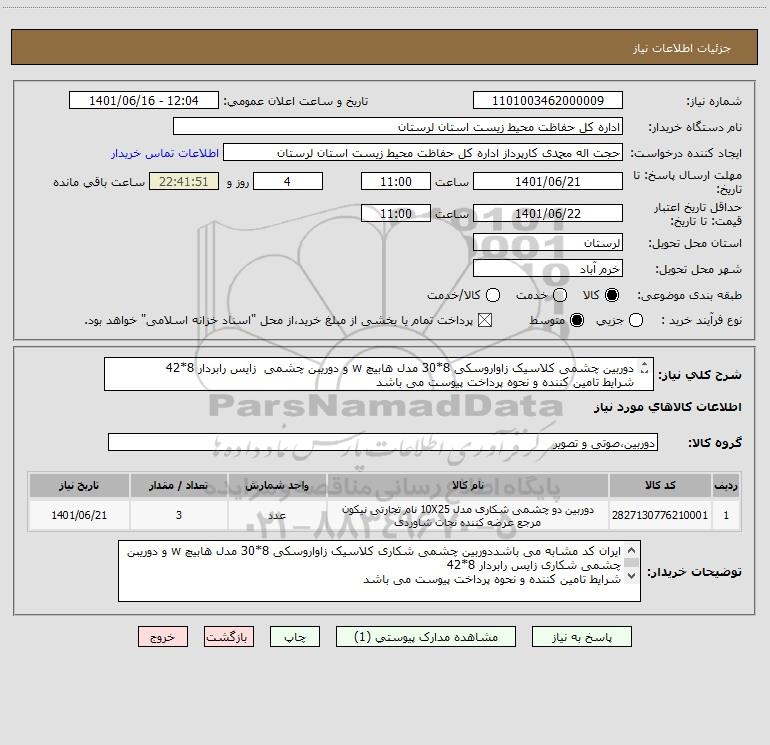This screenshot has width=770, height=745.
Task: Click the unit cell 'عدد'
Action: pyautogui.click(x=277, y=515)
